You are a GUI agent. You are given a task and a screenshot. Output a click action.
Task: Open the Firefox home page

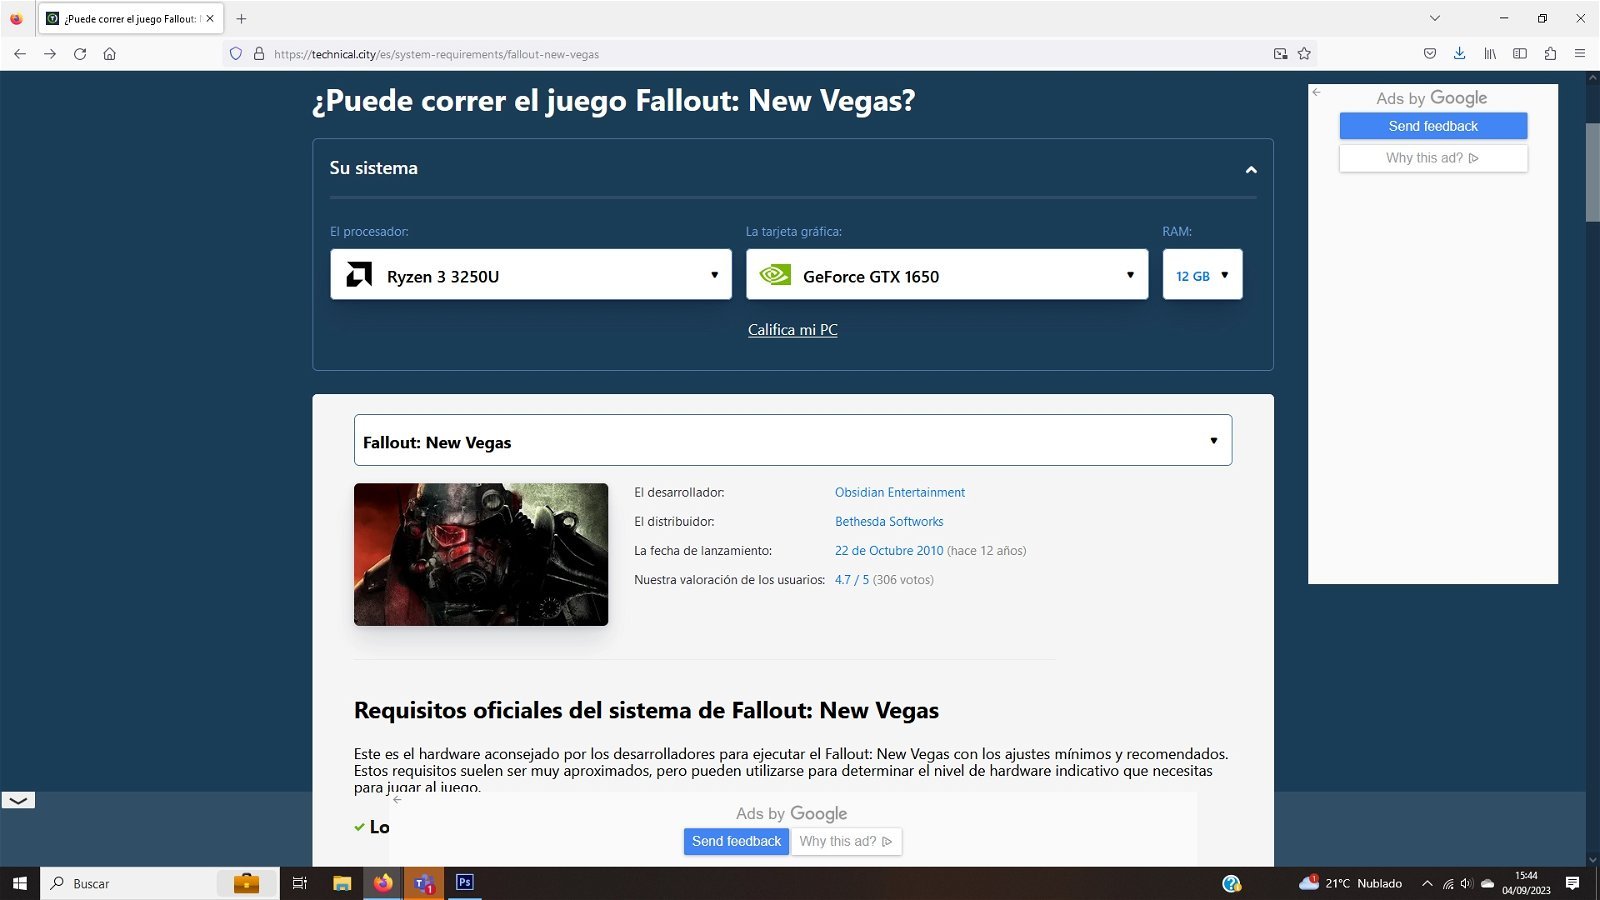tap(110, 54)
